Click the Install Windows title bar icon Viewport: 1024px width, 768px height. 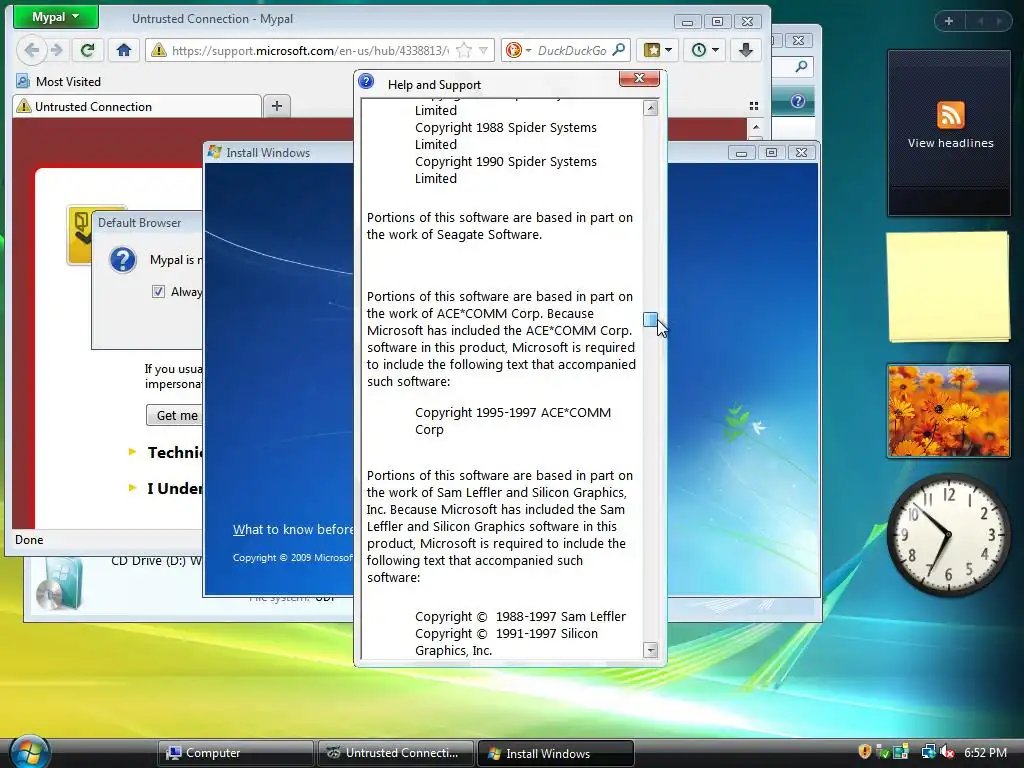(214, 152)
